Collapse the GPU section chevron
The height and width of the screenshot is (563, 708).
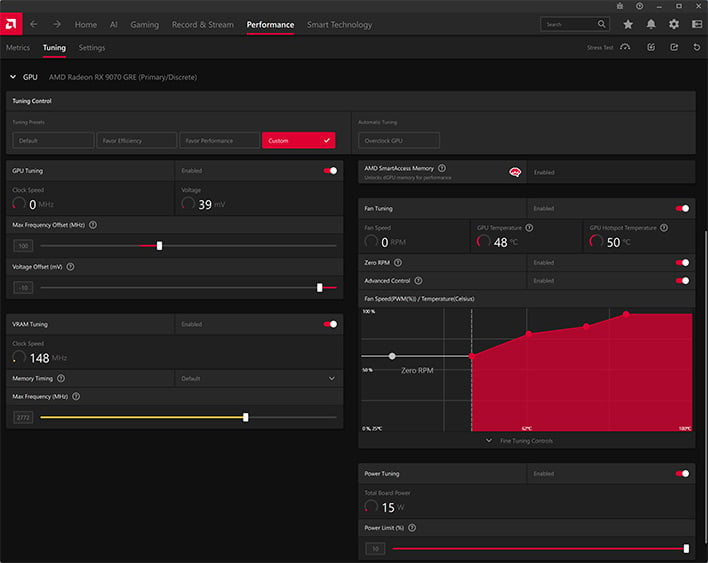(x=13, y=77)
